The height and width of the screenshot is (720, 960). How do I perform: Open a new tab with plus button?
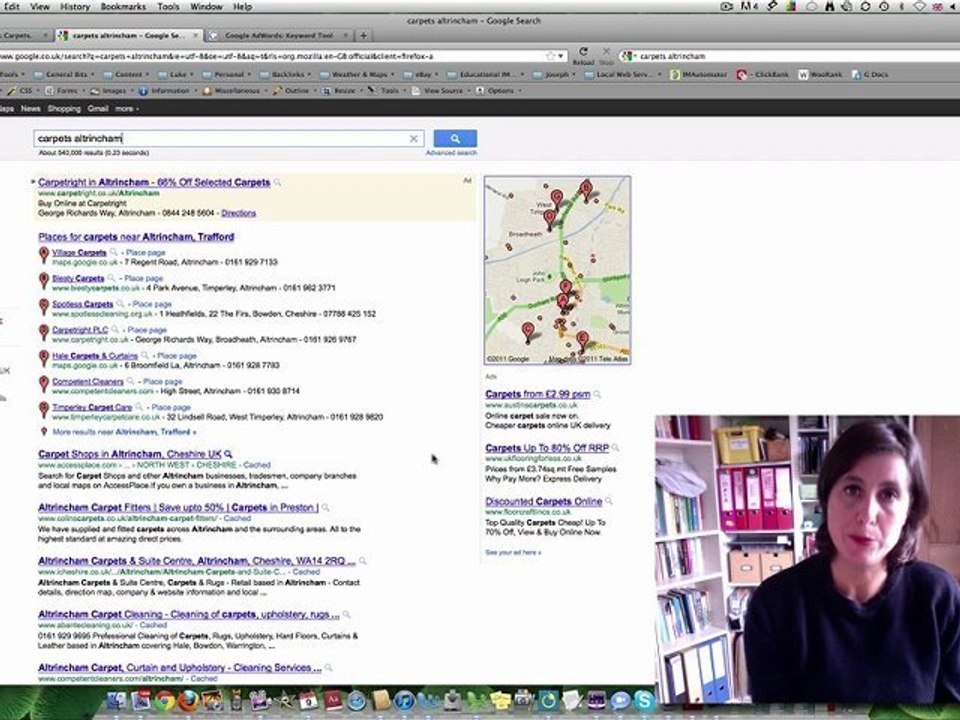coord(363,36)
